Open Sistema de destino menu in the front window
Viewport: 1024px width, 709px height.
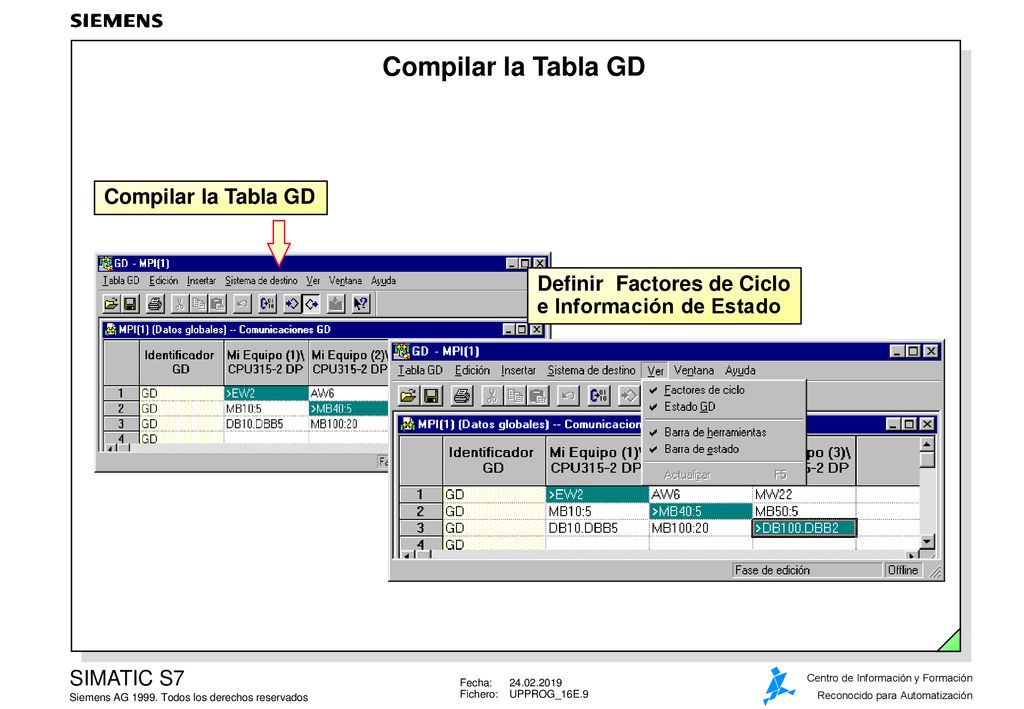pos(591,370)
